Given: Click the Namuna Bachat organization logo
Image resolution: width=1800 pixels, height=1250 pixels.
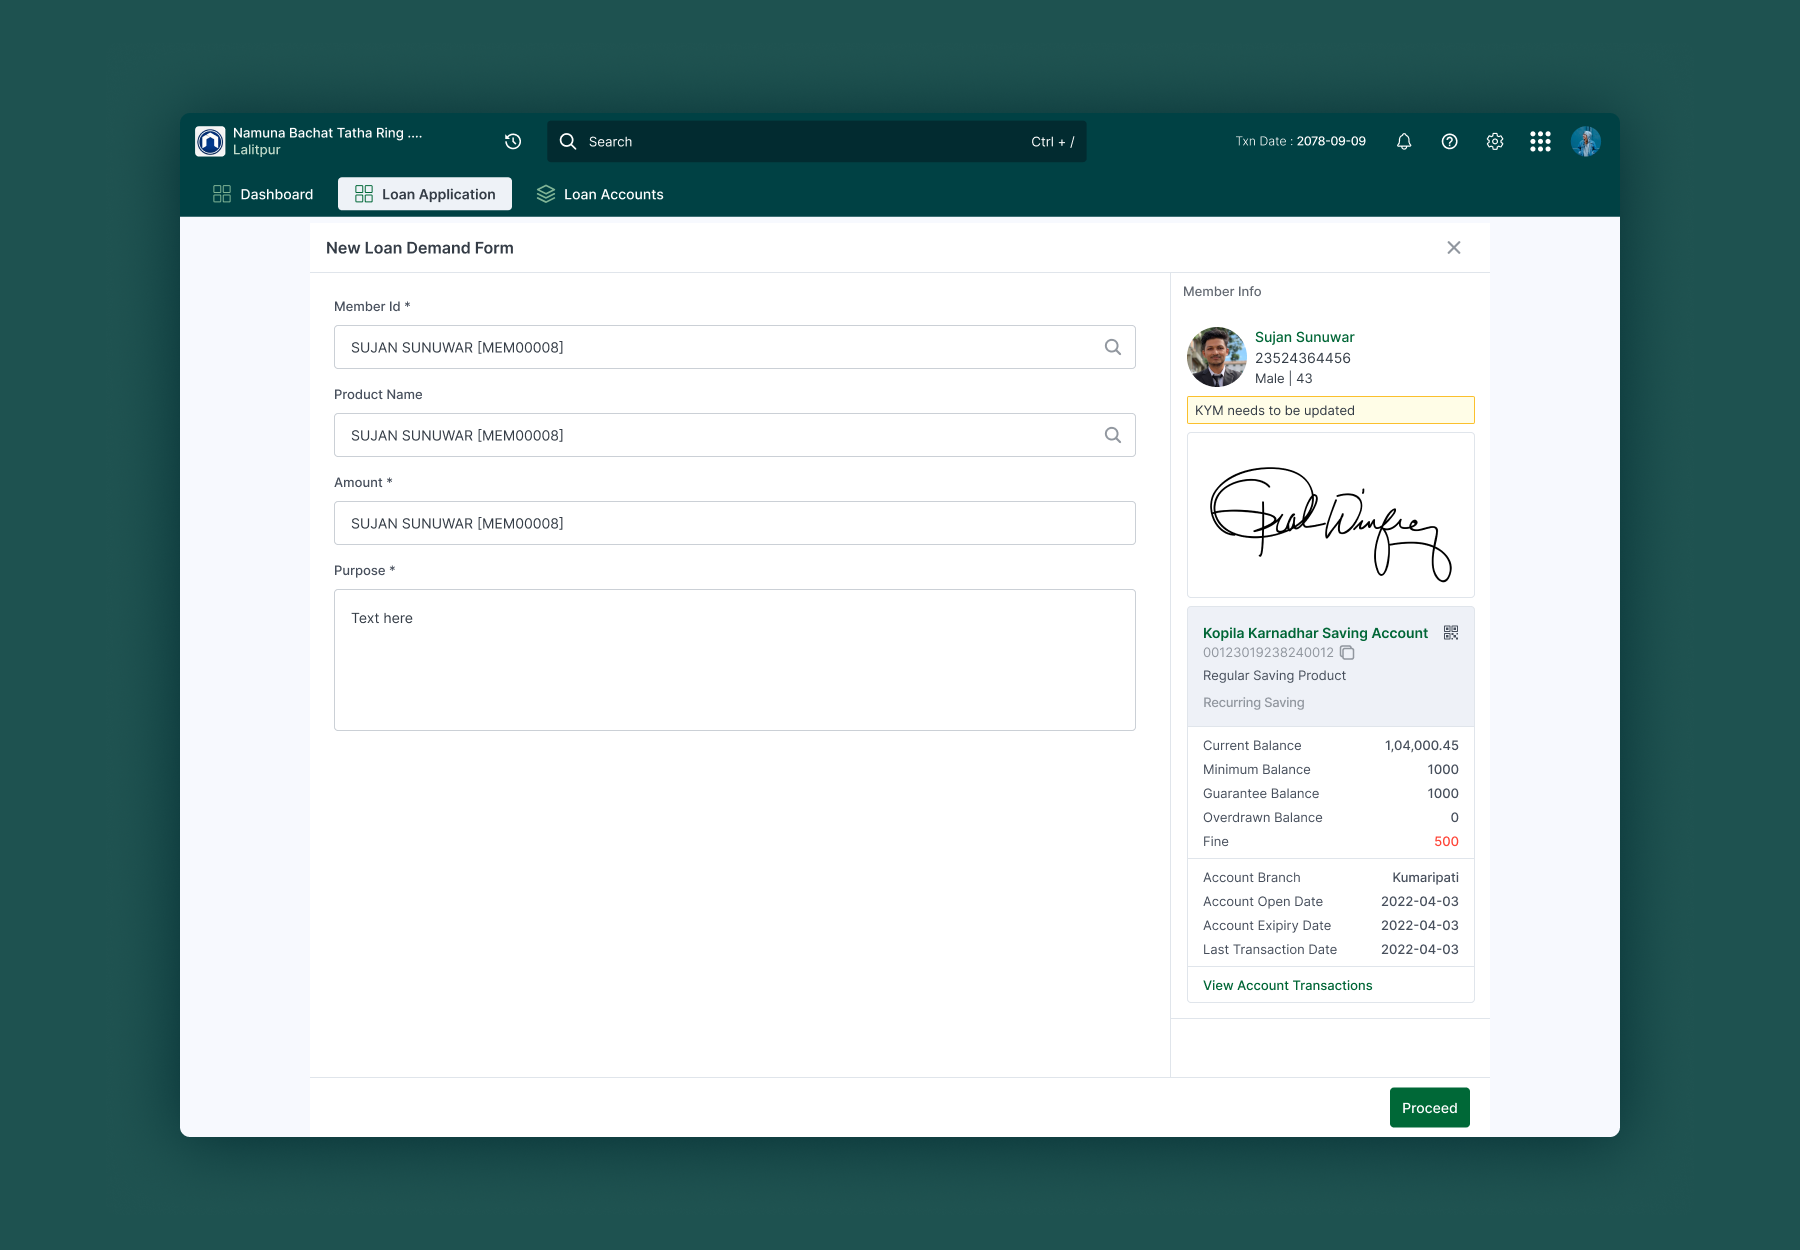Looking at the screenshot, I should (210, 141).
